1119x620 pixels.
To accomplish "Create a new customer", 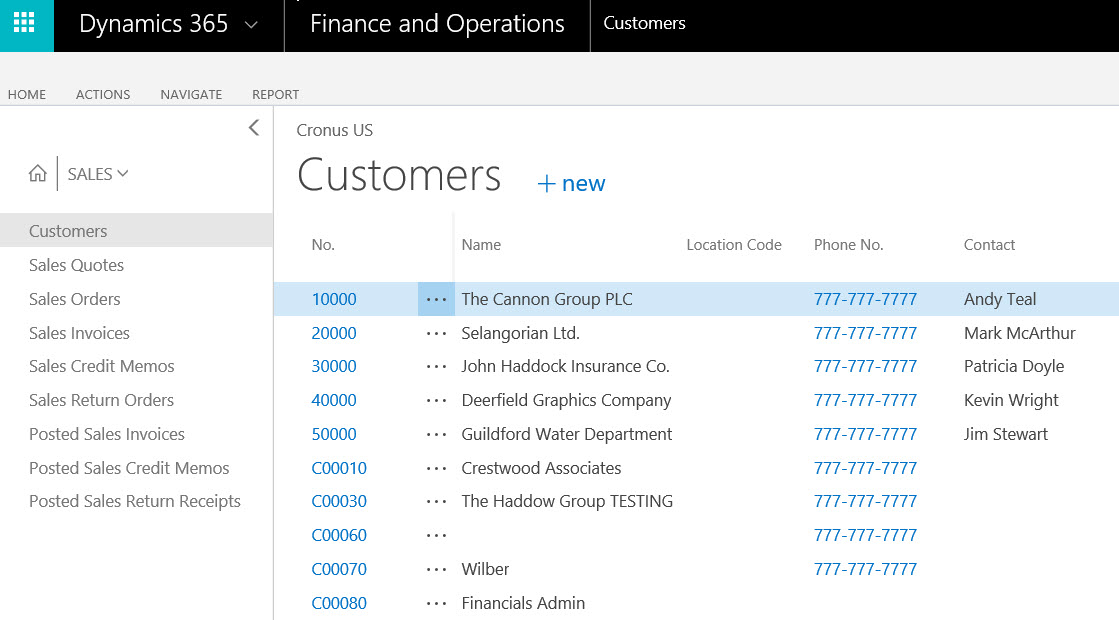I will pos(571,184).
